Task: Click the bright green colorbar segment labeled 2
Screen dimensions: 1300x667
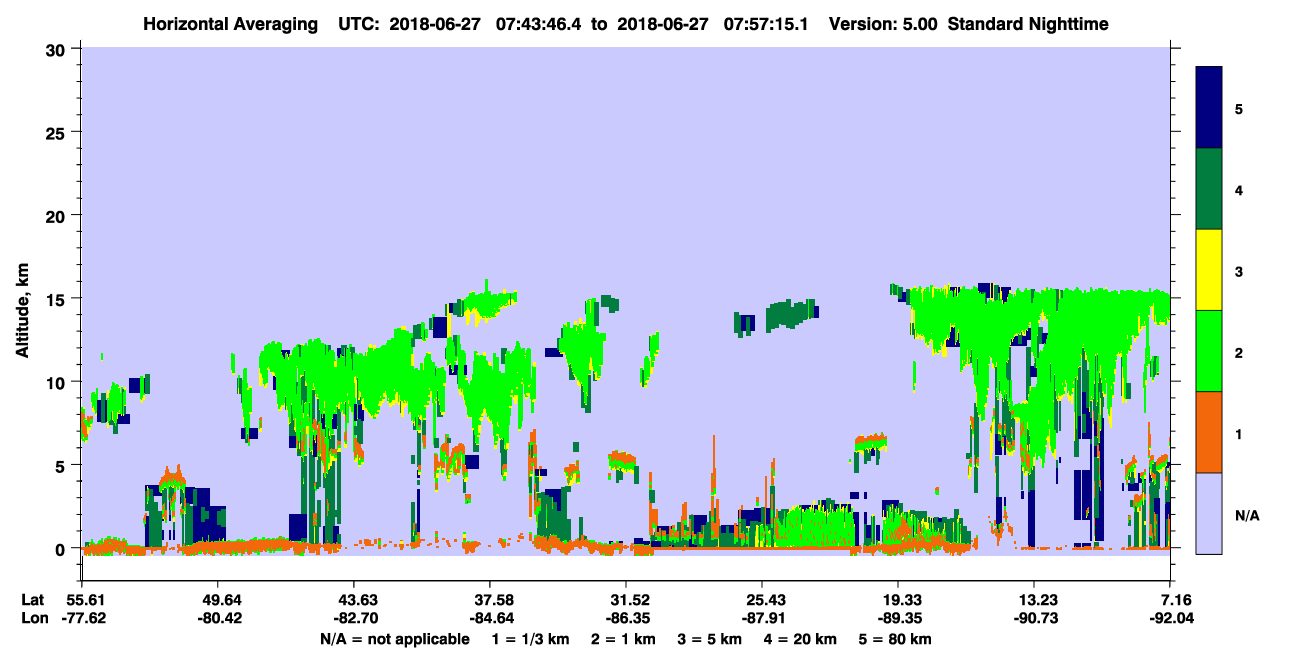Action: pos(1209,351)
